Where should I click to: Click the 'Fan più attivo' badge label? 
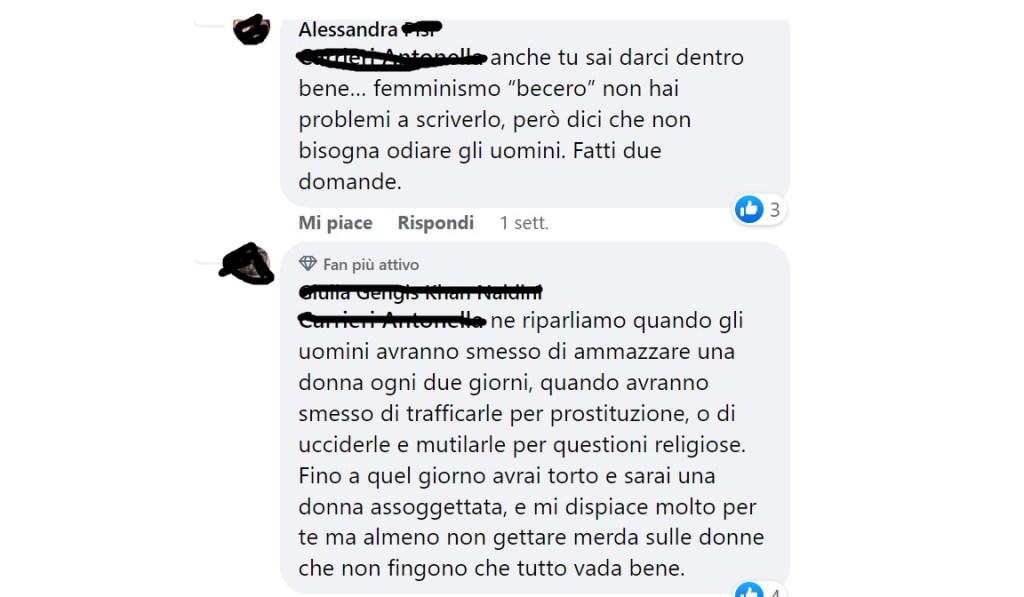coord(371,265)
